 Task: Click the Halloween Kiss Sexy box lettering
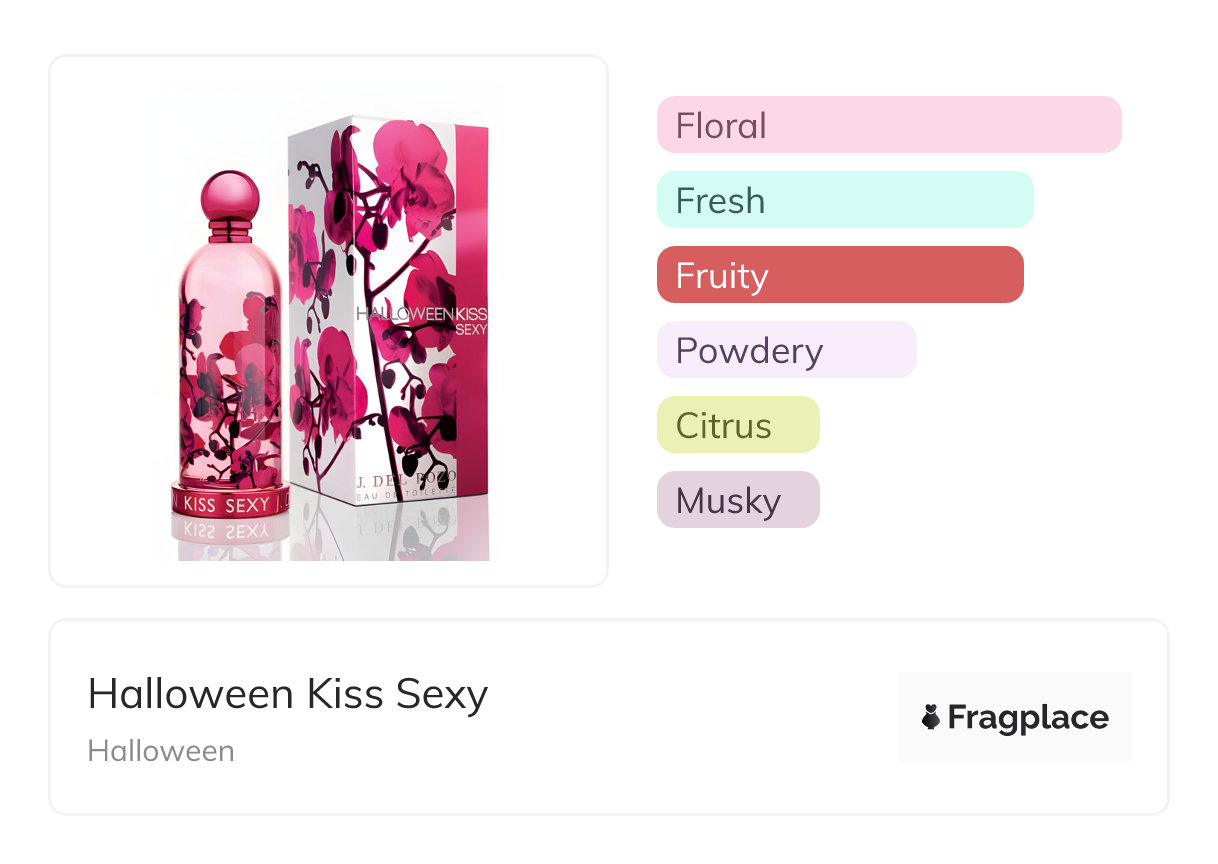422,320
